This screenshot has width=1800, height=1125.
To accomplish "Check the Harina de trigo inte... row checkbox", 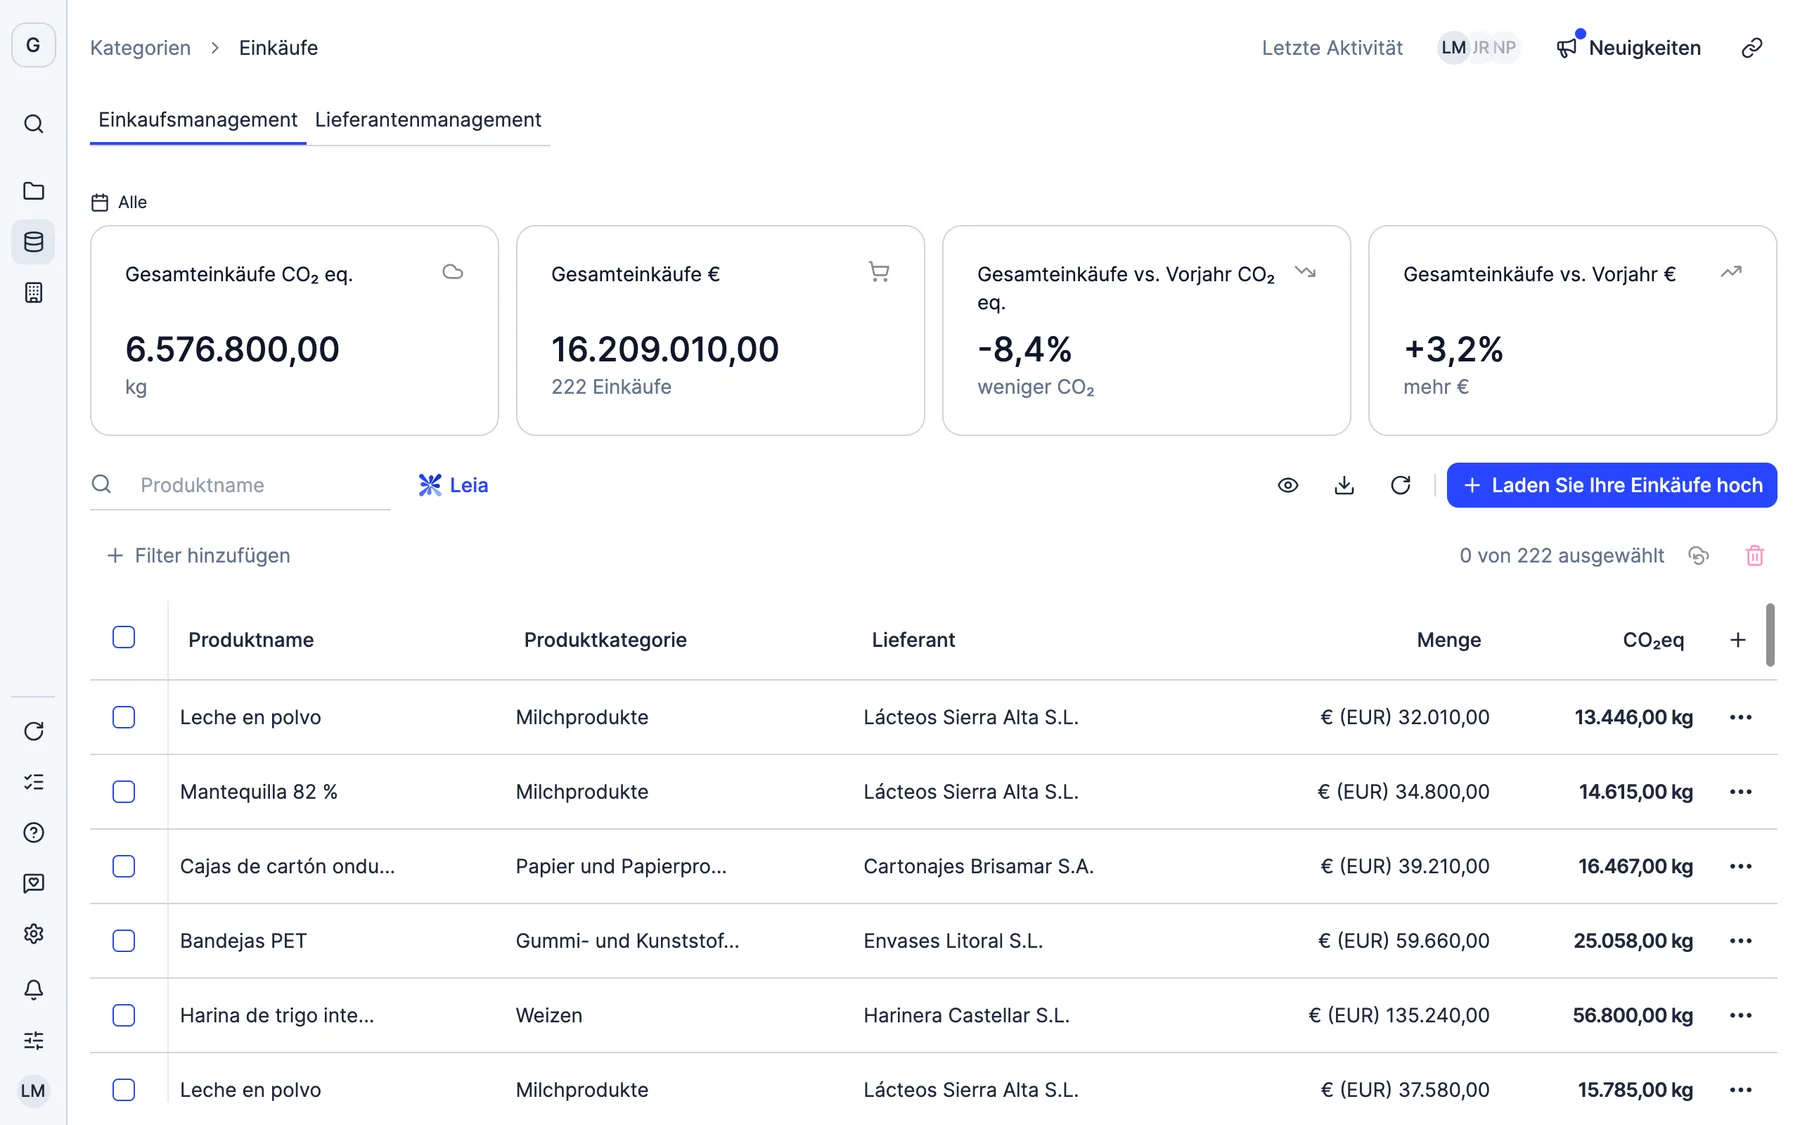I will (124, 1016).
